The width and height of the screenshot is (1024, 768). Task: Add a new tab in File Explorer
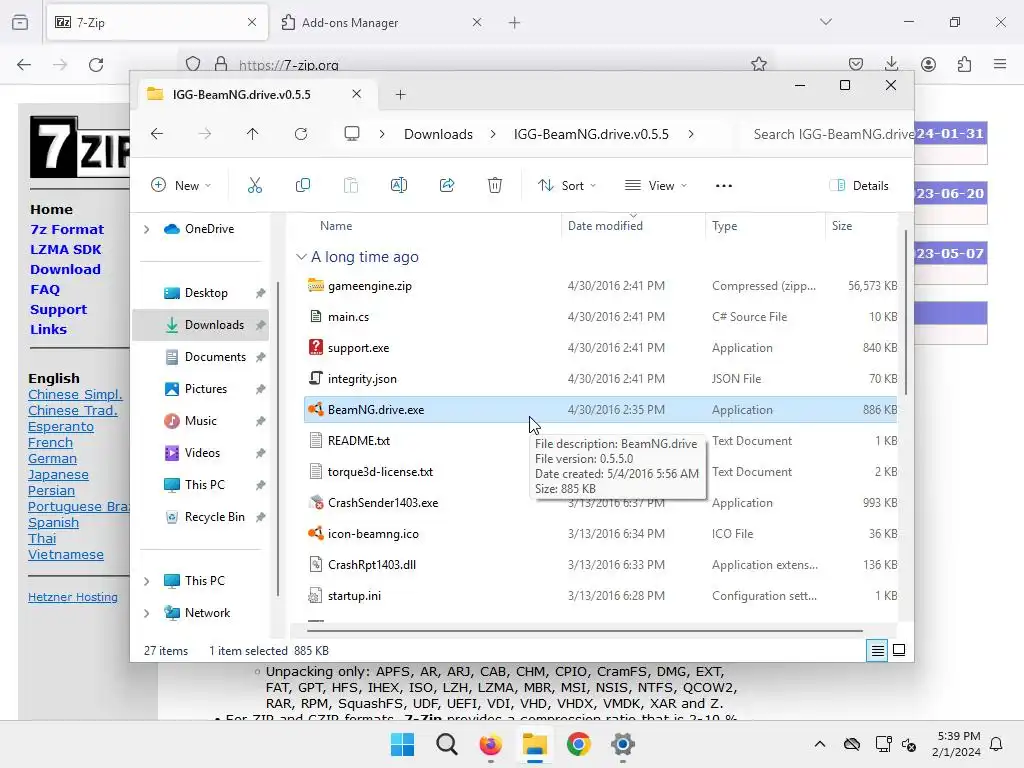(400, 95)
